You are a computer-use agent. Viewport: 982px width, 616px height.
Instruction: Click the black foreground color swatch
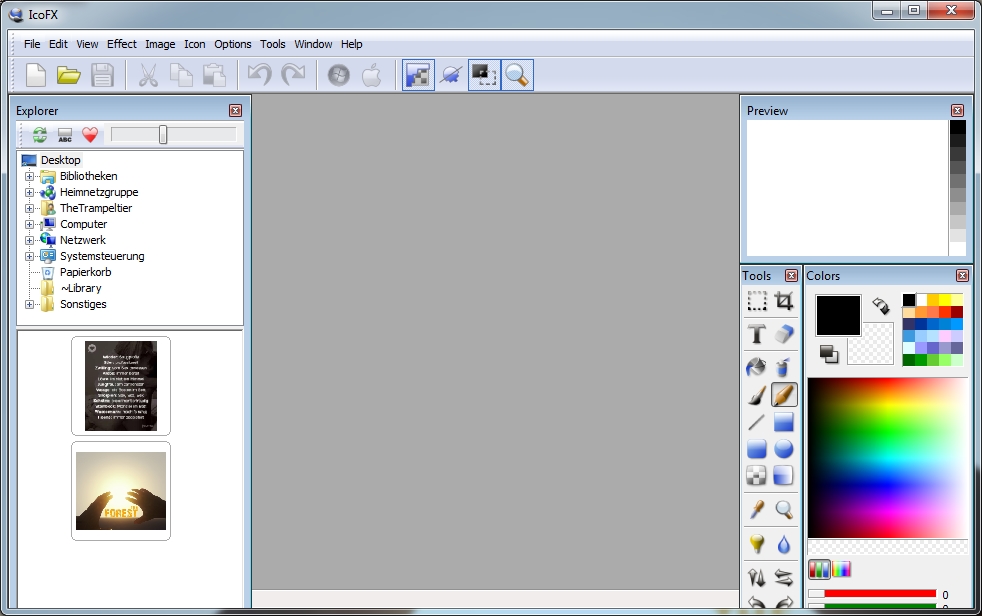click(837, 315)
